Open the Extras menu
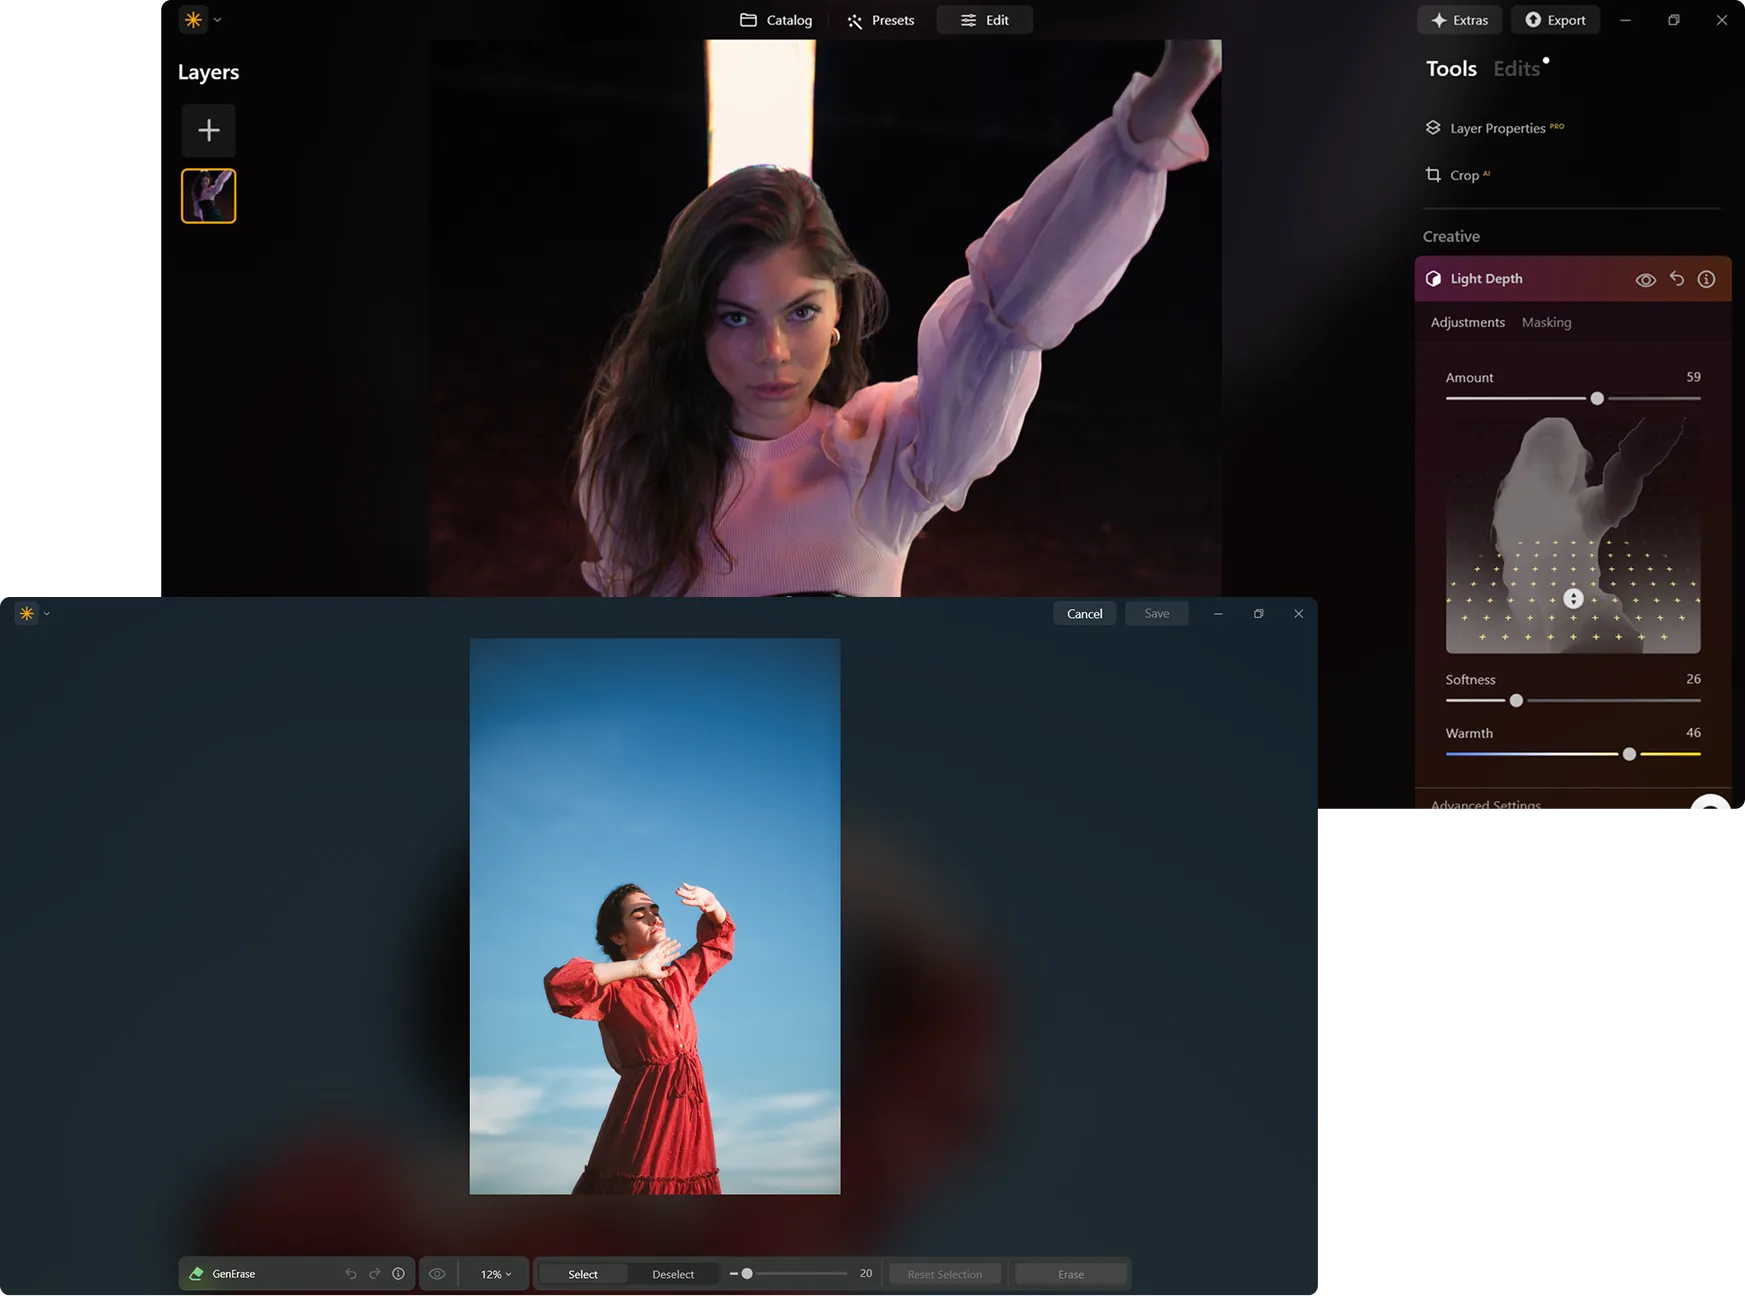This screenshot has width=1745, height=1296. coord(1460,20)
